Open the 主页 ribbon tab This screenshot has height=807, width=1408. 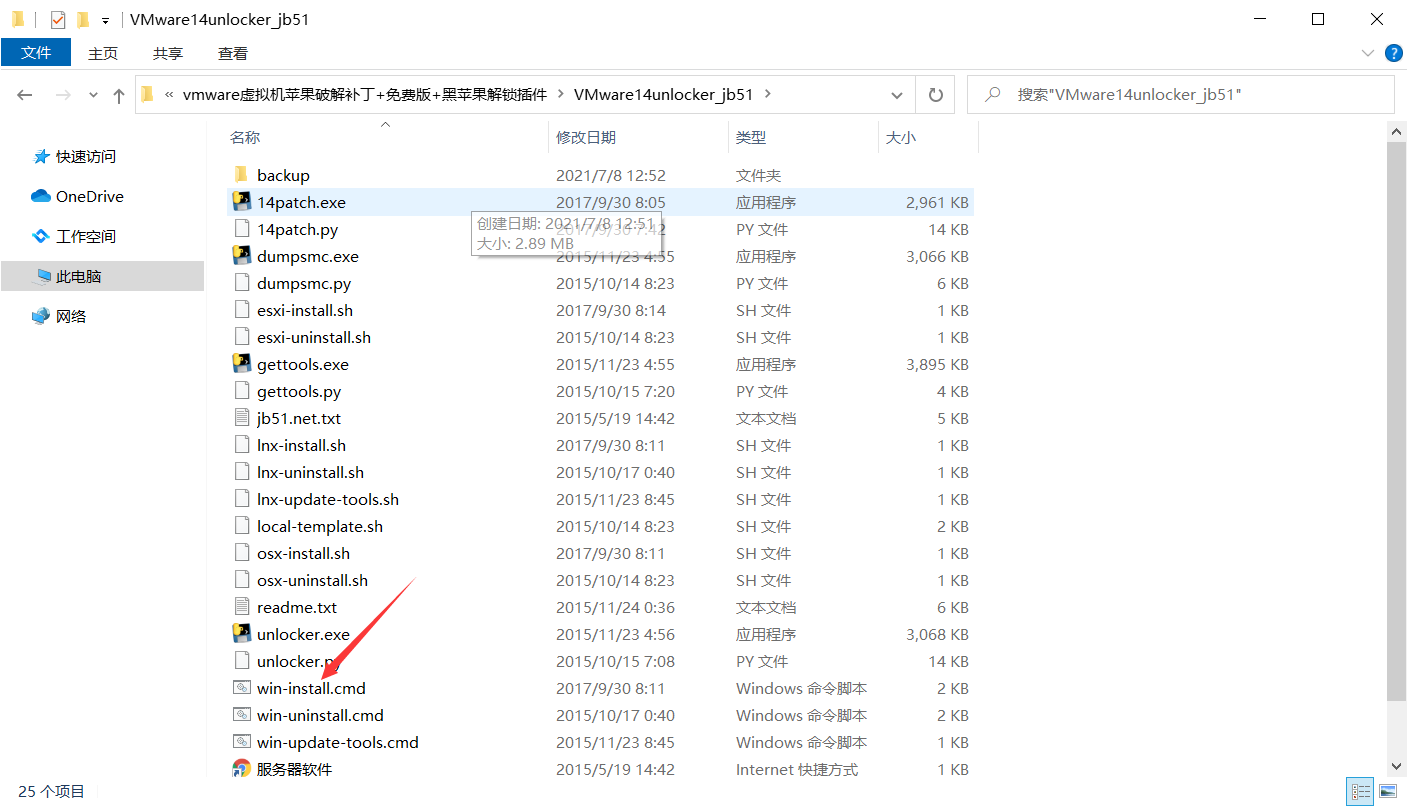pyautogui.click(x=103, y=53)
